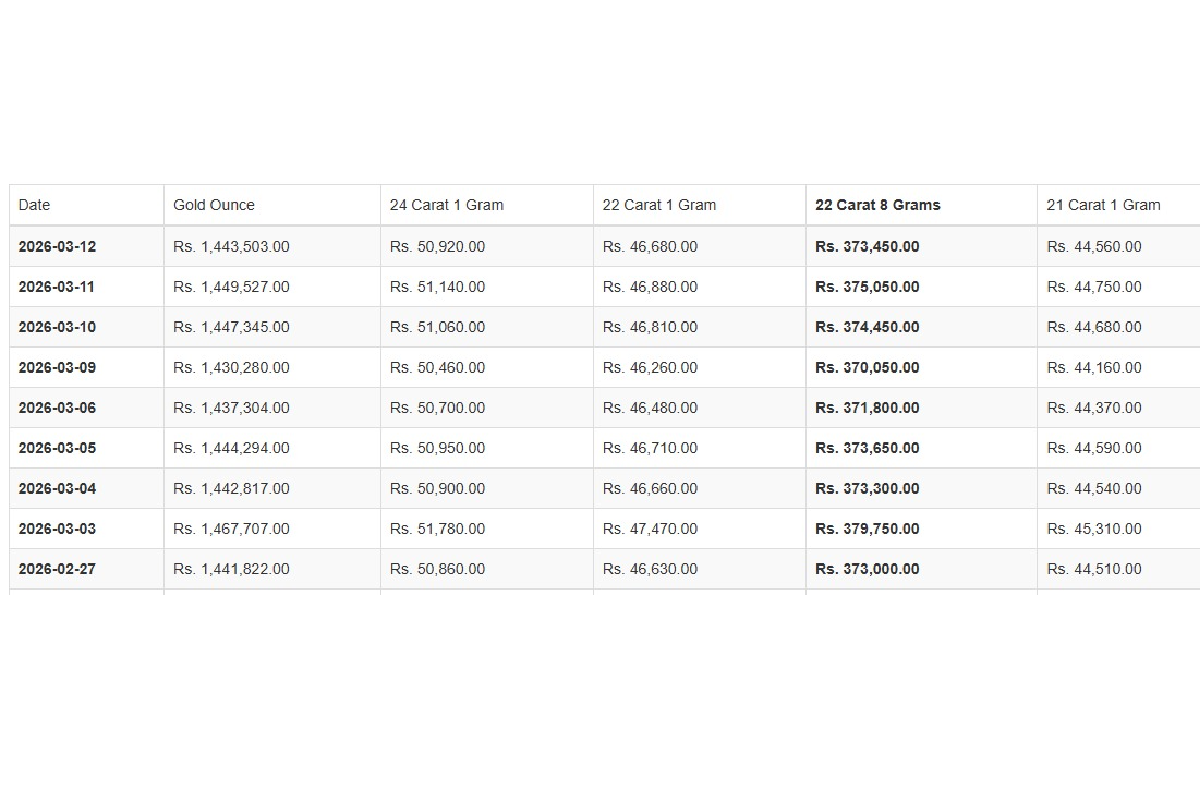Viewport: 1200px width, 800px height.
Task: Click the 22 Carat 8 Grams header
Action: (877, 205)
